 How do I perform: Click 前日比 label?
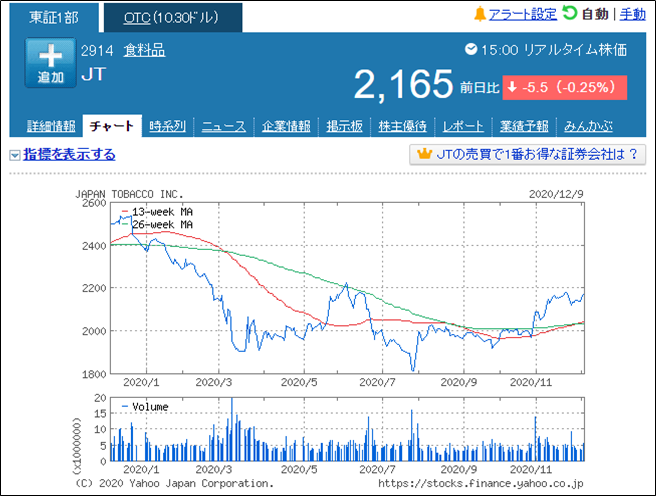pyautogui.click(x=479, y=88)
